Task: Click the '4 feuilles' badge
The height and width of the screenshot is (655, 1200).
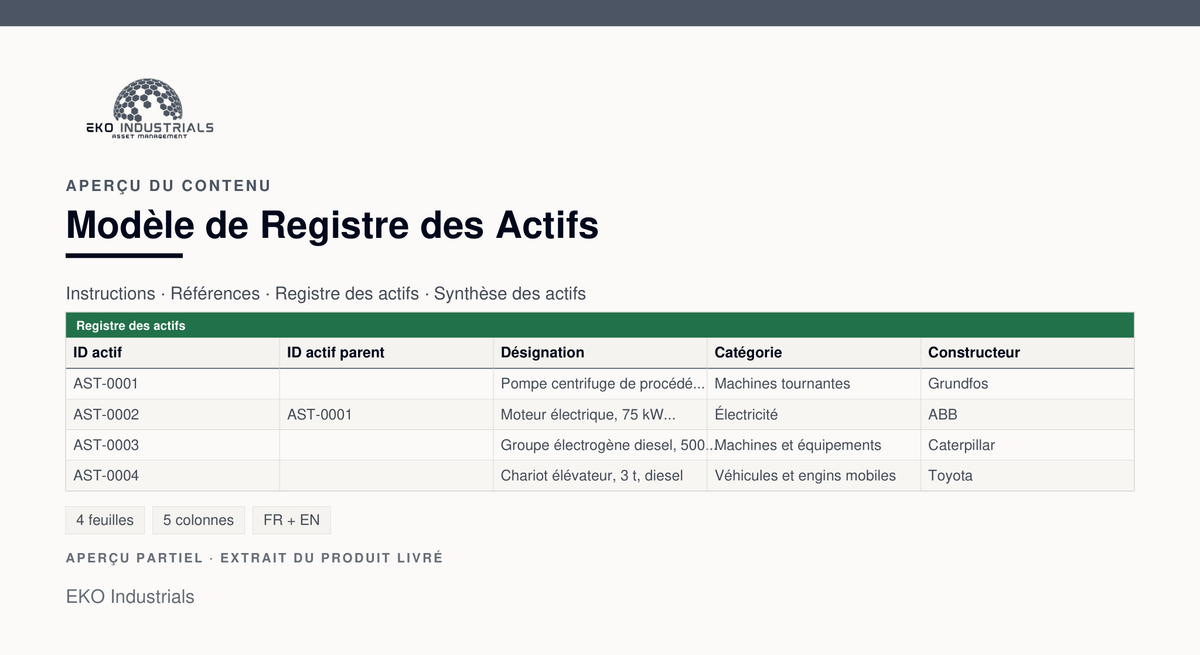Action: 105,520
